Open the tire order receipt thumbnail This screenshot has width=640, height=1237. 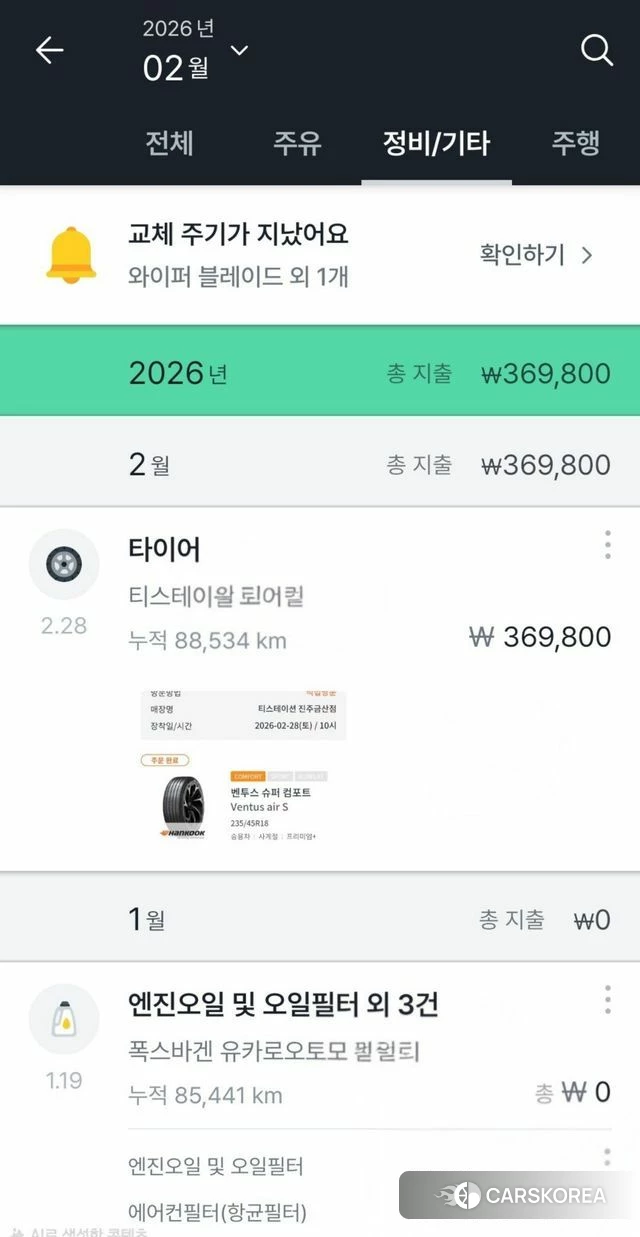point(243,765)
